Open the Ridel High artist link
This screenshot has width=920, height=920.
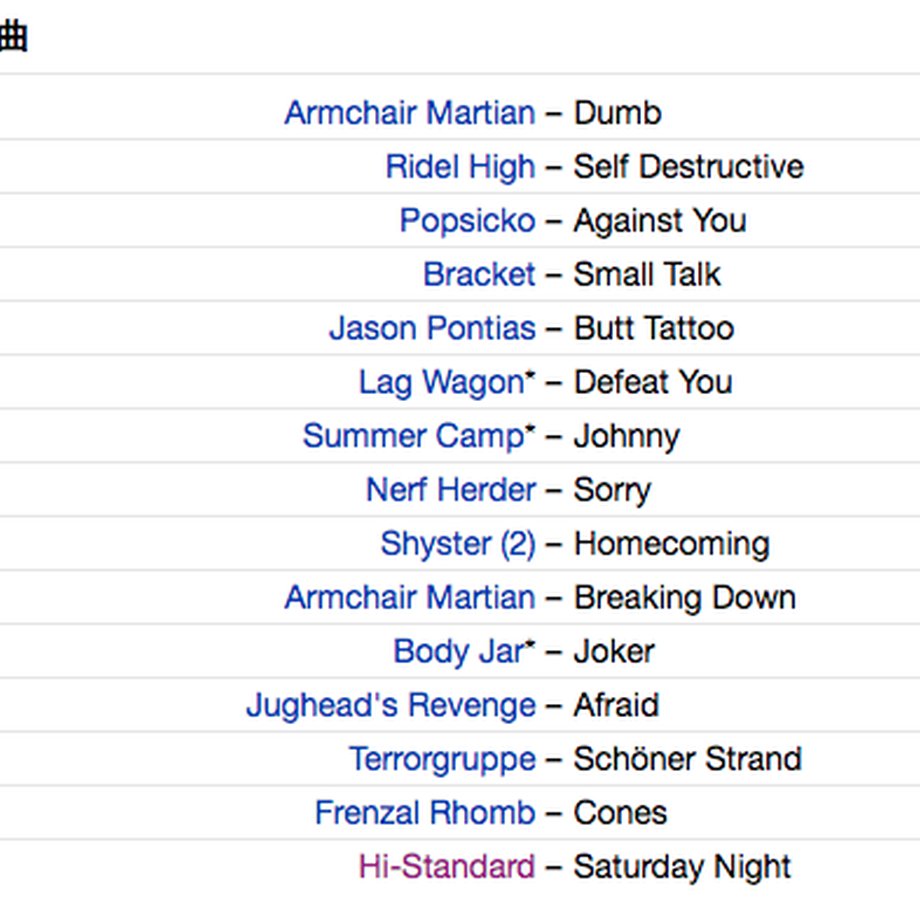461,167
